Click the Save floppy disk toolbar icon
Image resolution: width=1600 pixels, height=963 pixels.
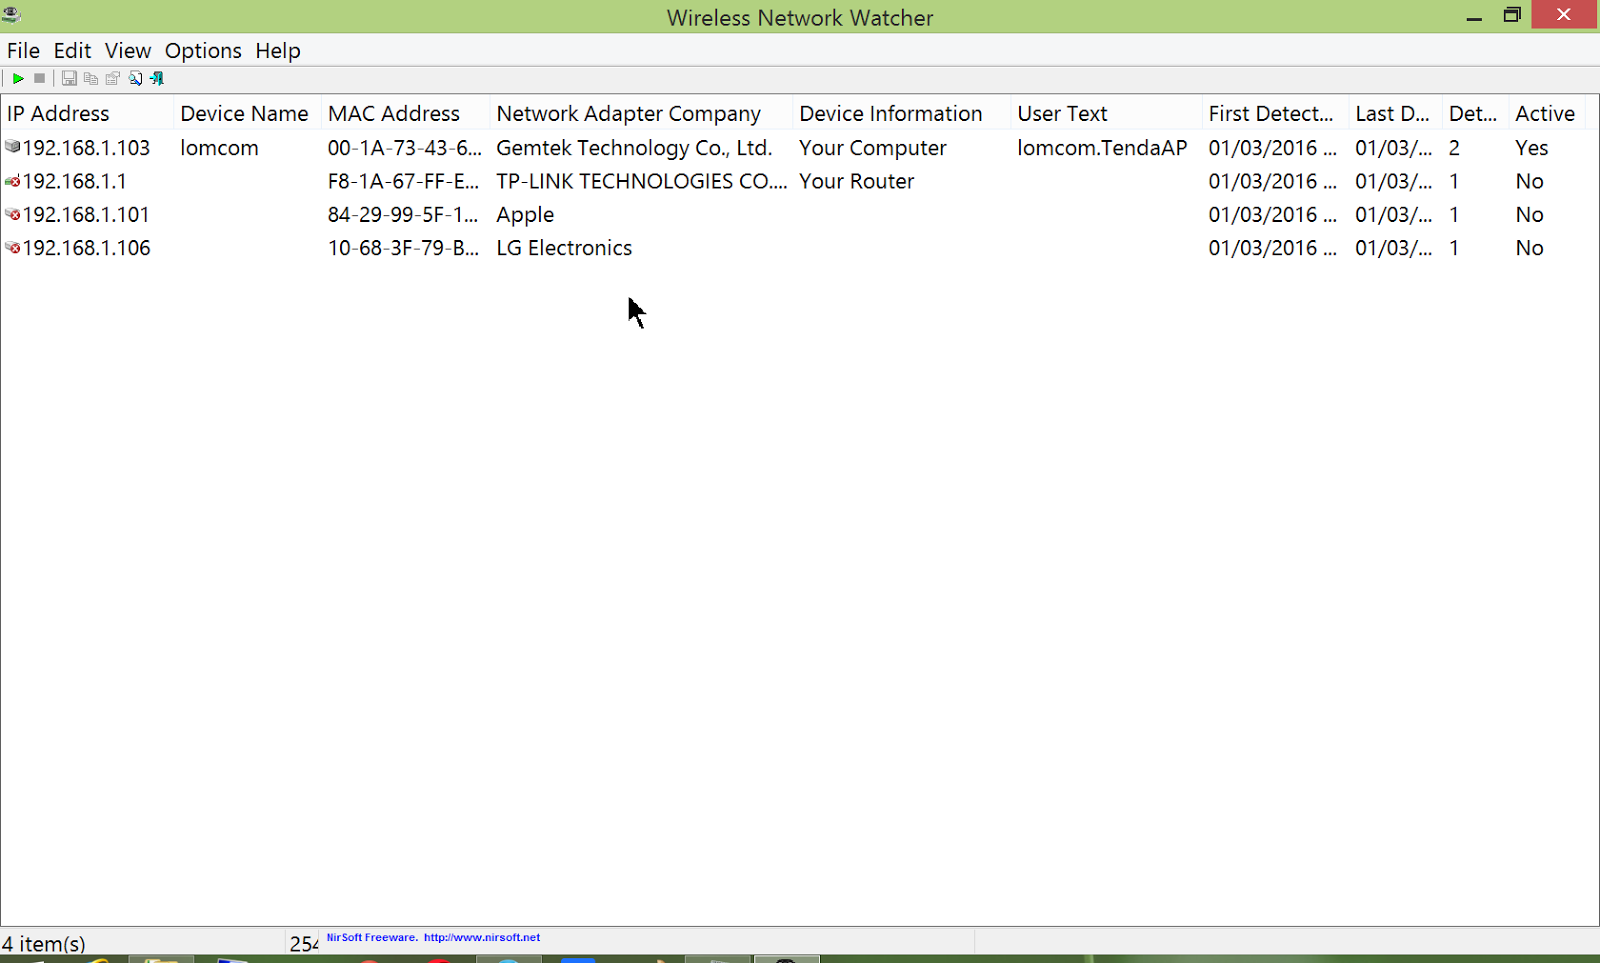[x=69, y=78]
